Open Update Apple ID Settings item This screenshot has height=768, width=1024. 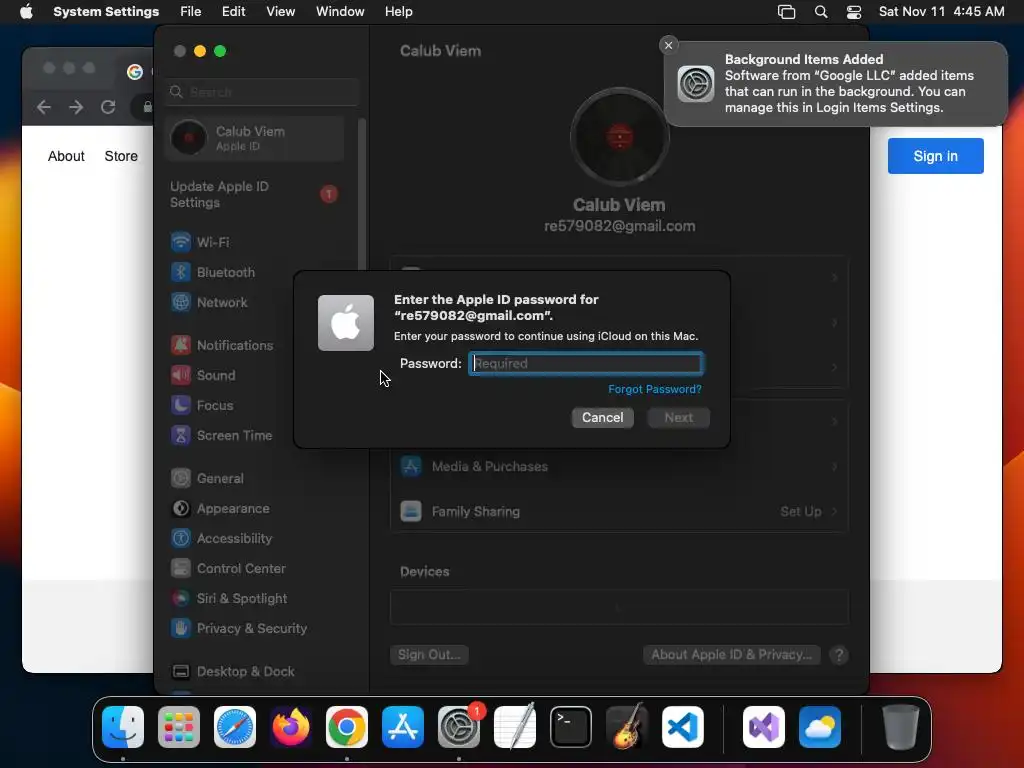click(254, 195)
